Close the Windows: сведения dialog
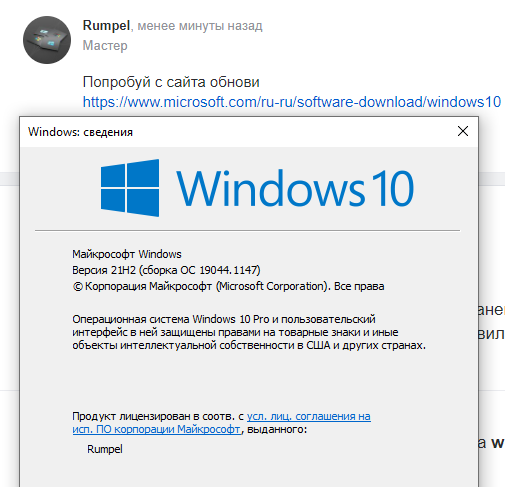 (463, 131)
